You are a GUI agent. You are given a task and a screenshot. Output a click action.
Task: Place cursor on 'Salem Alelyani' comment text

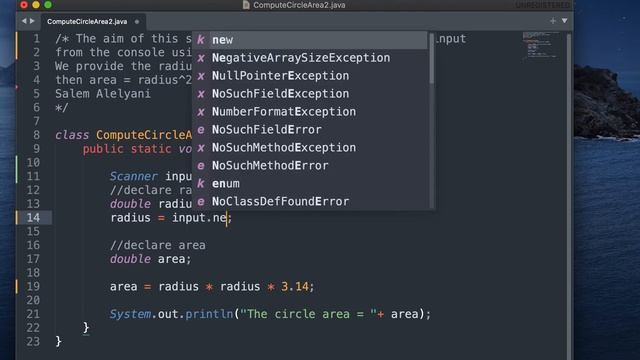click(103, 94)
